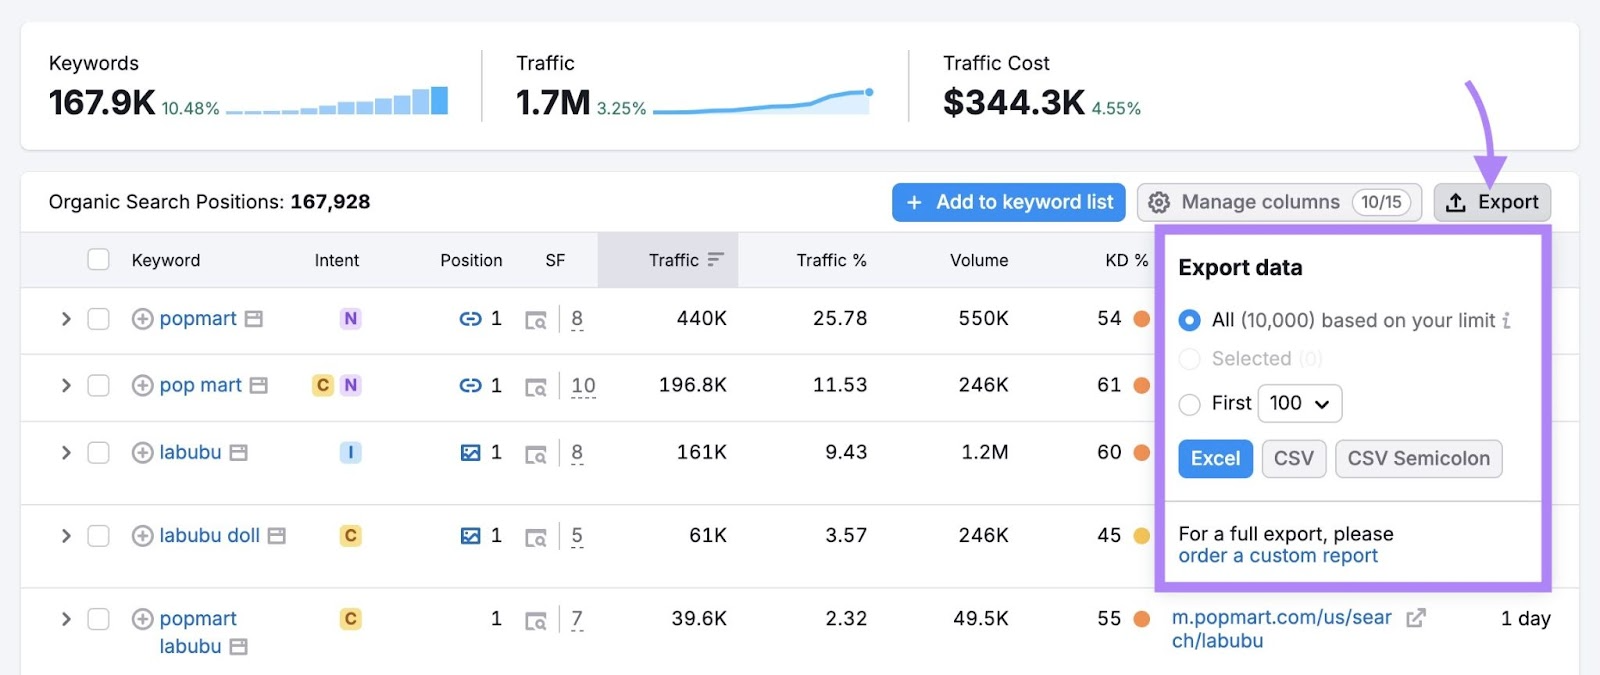The image size is (1600, 675).
Task: Sort table by Traffic column header
Action: [674, 260]
